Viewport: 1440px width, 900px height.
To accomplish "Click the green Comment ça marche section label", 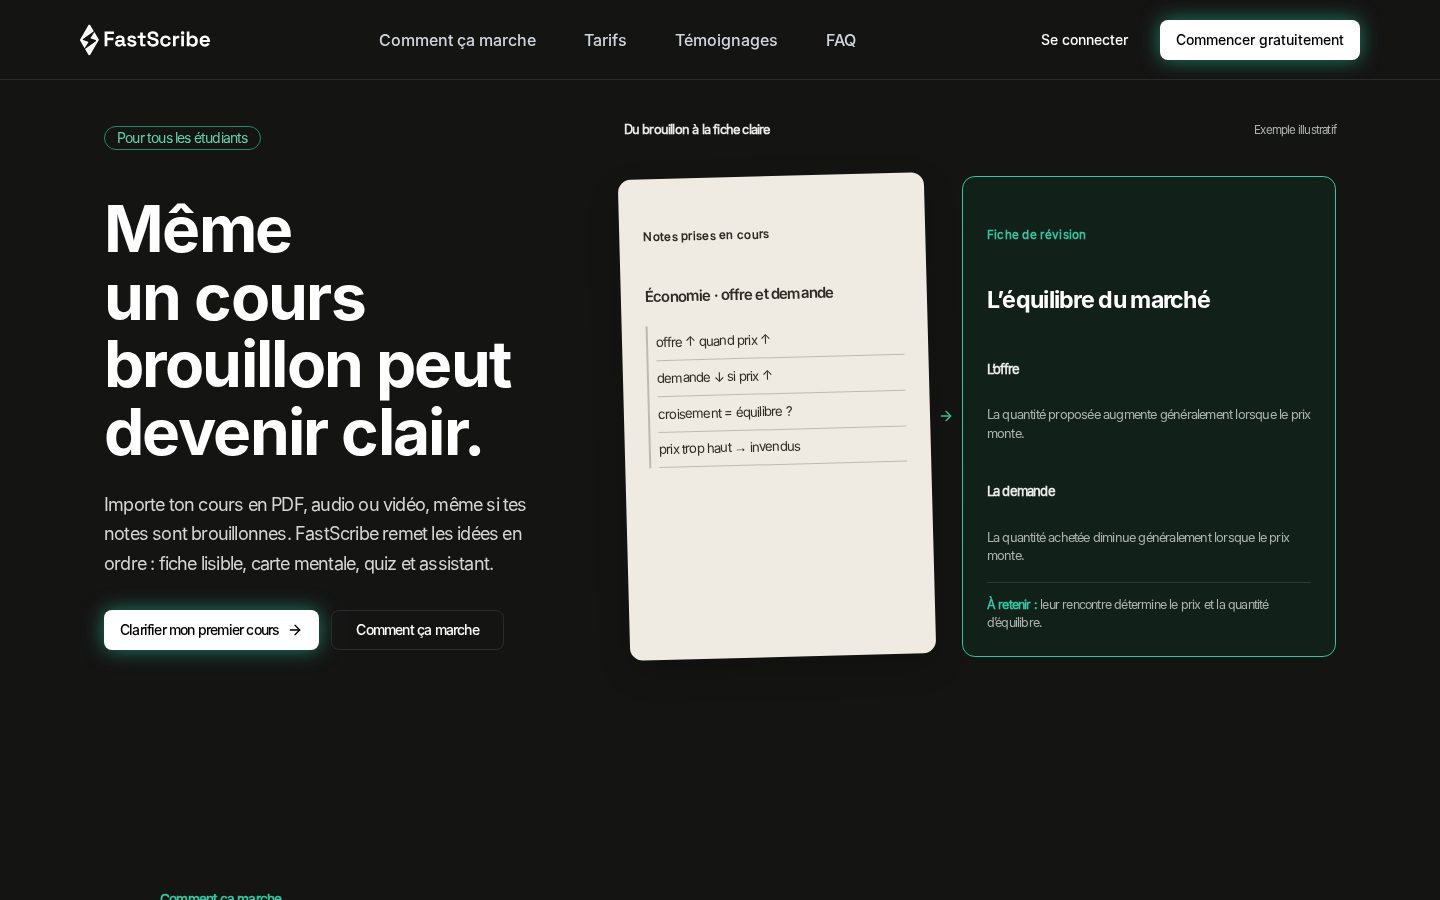I will pyautogui.click(x=221, y=896).
